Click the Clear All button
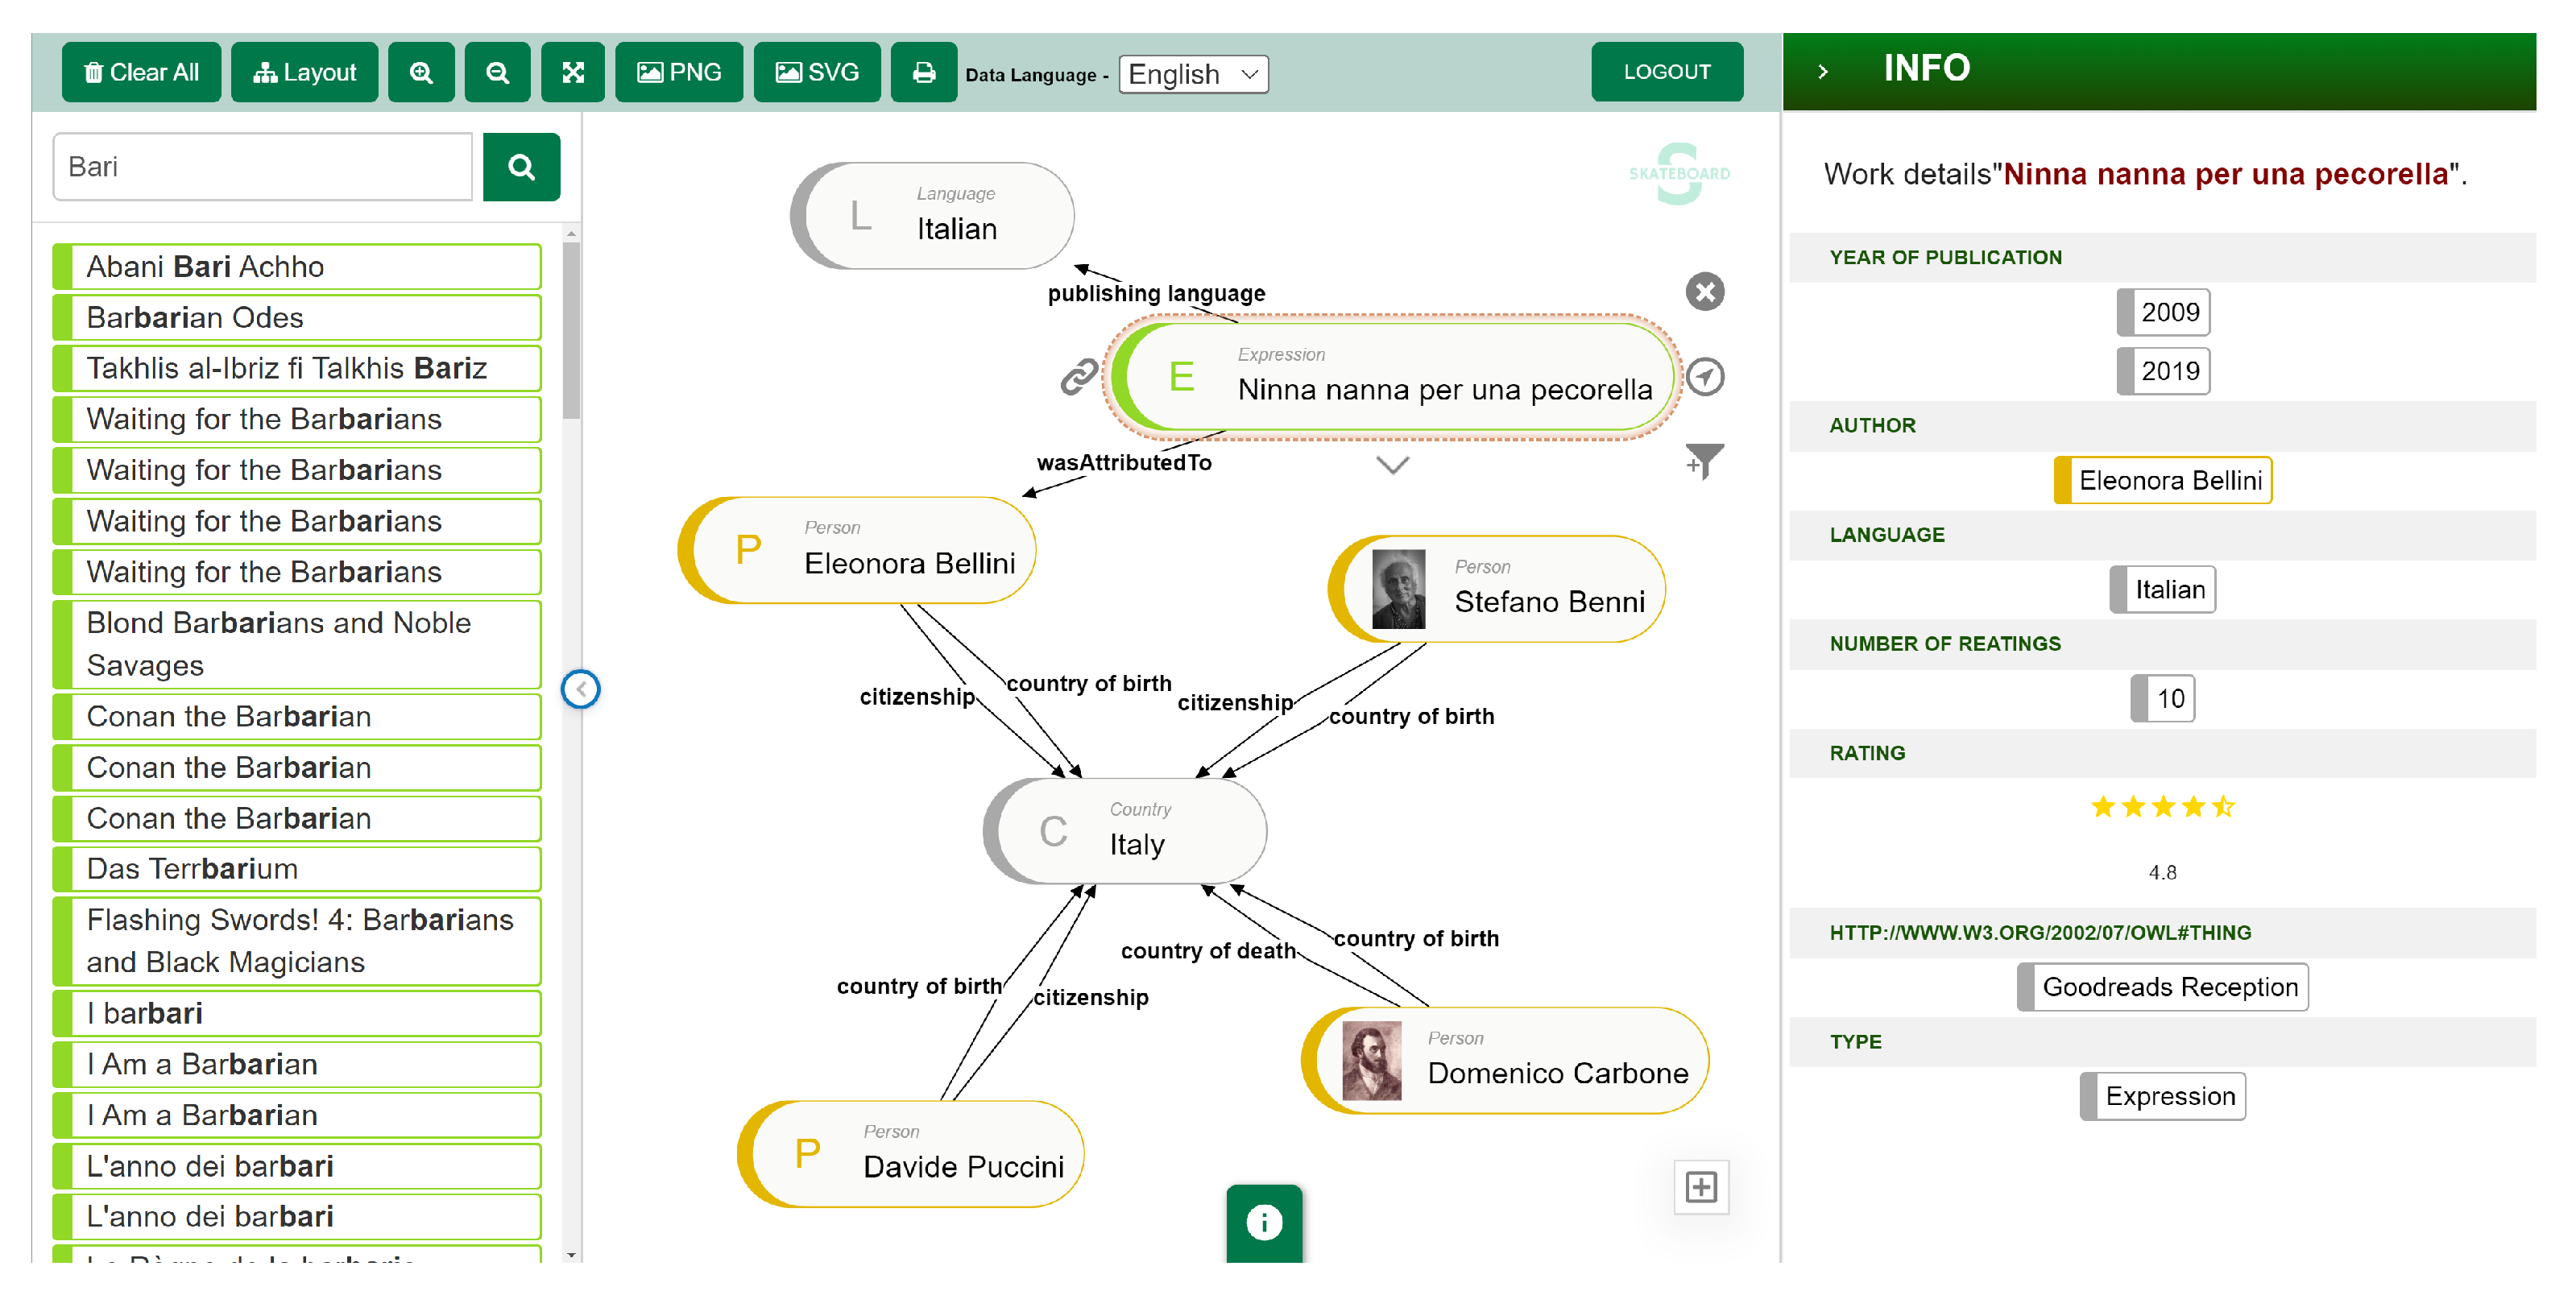The height and width of the screenshot is (1291, 2576). (141, 72)
